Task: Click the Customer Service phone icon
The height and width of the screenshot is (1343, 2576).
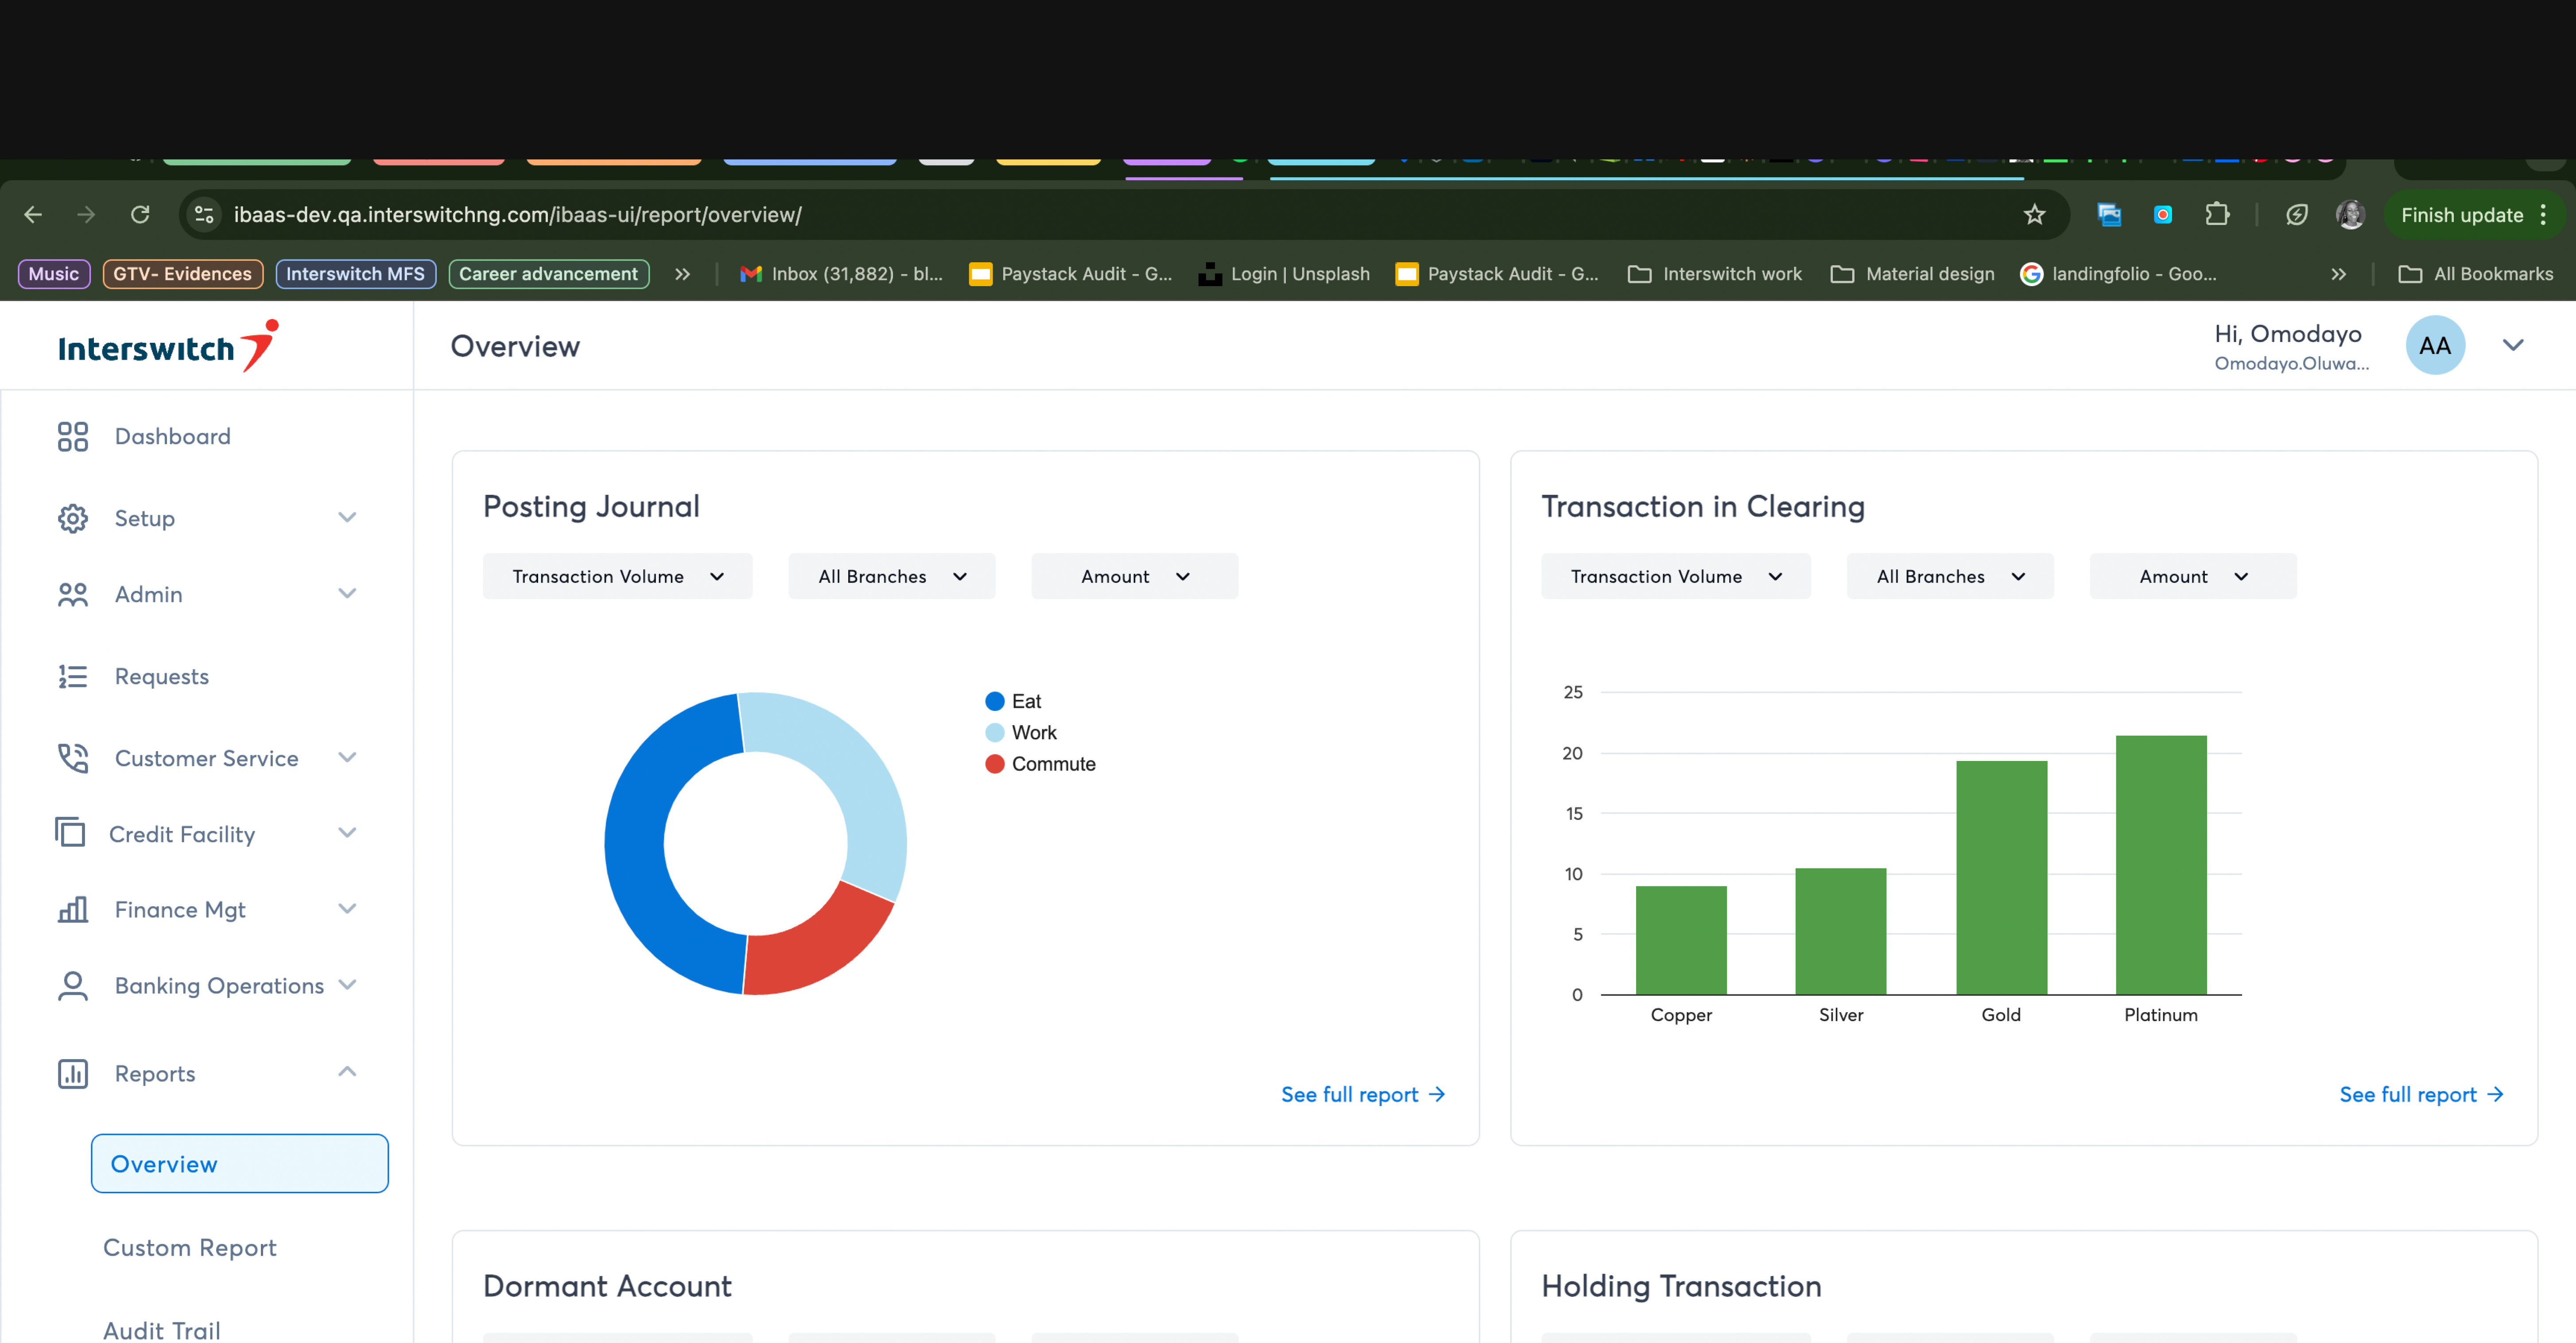Action: click(x=72, y=758)
